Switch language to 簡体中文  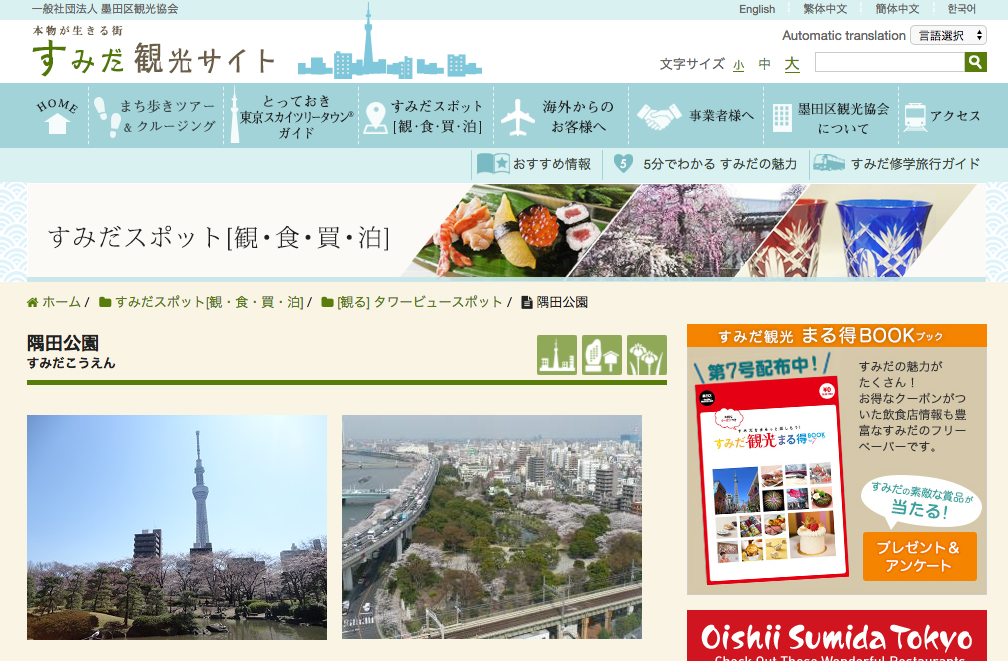[x=897, y=9]
